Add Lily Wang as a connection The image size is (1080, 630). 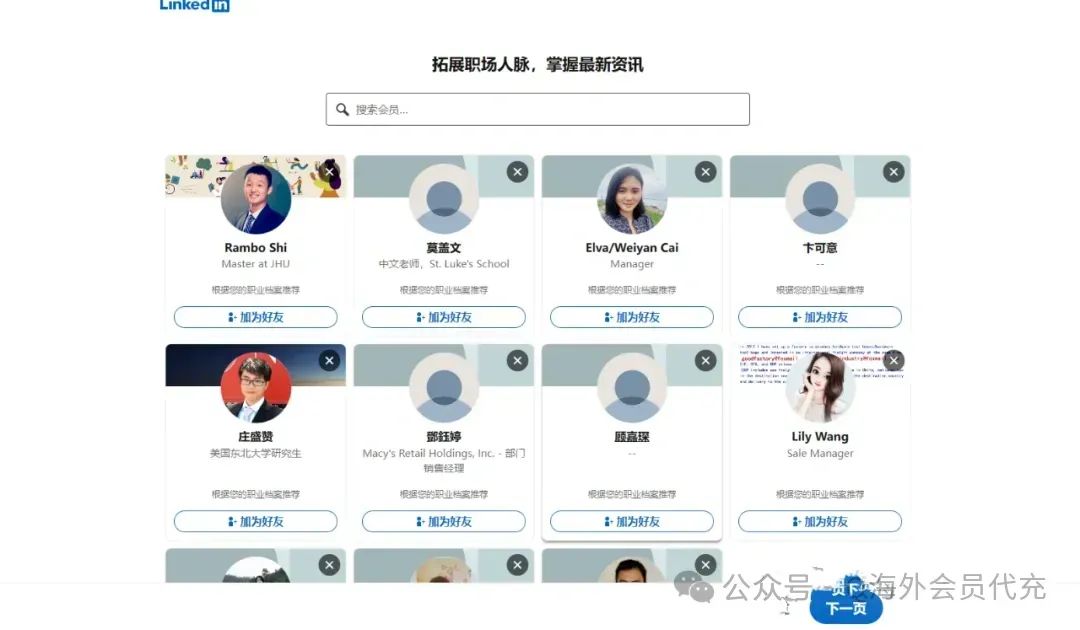820,521
